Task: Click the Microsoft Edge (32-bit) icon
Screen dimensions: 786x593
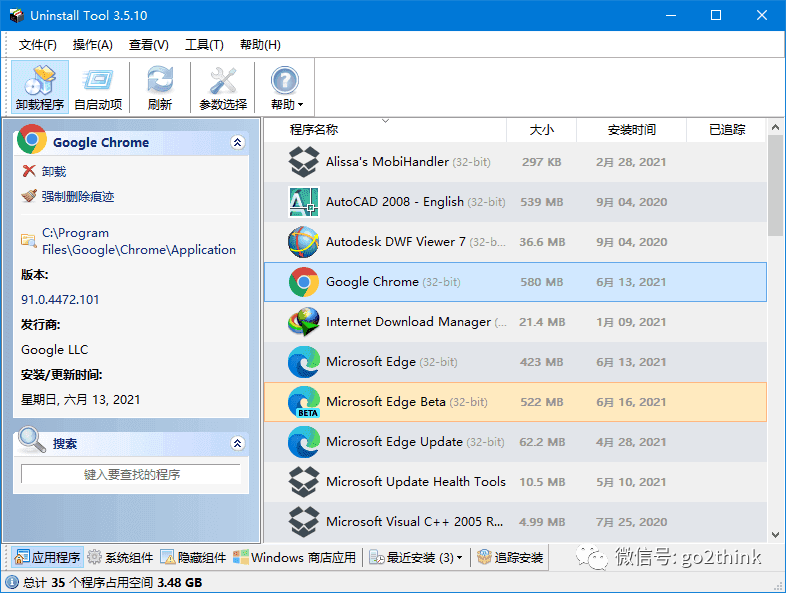Action: [303, 362]
